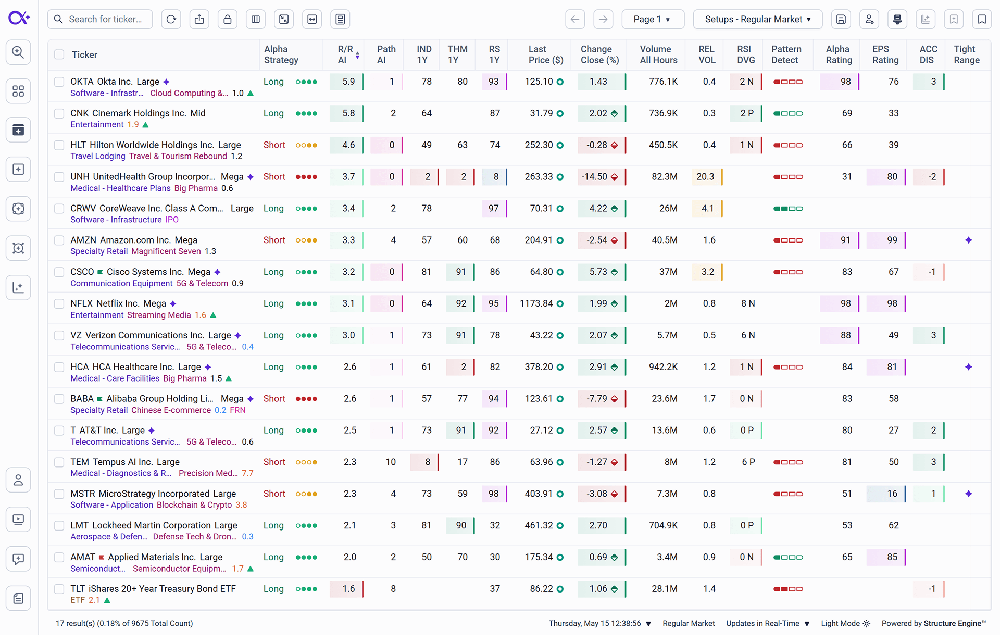1000x635 pixels.
Task: Check the TLT row checkbox
Action: pyautogui.click(x=59, y=589)
